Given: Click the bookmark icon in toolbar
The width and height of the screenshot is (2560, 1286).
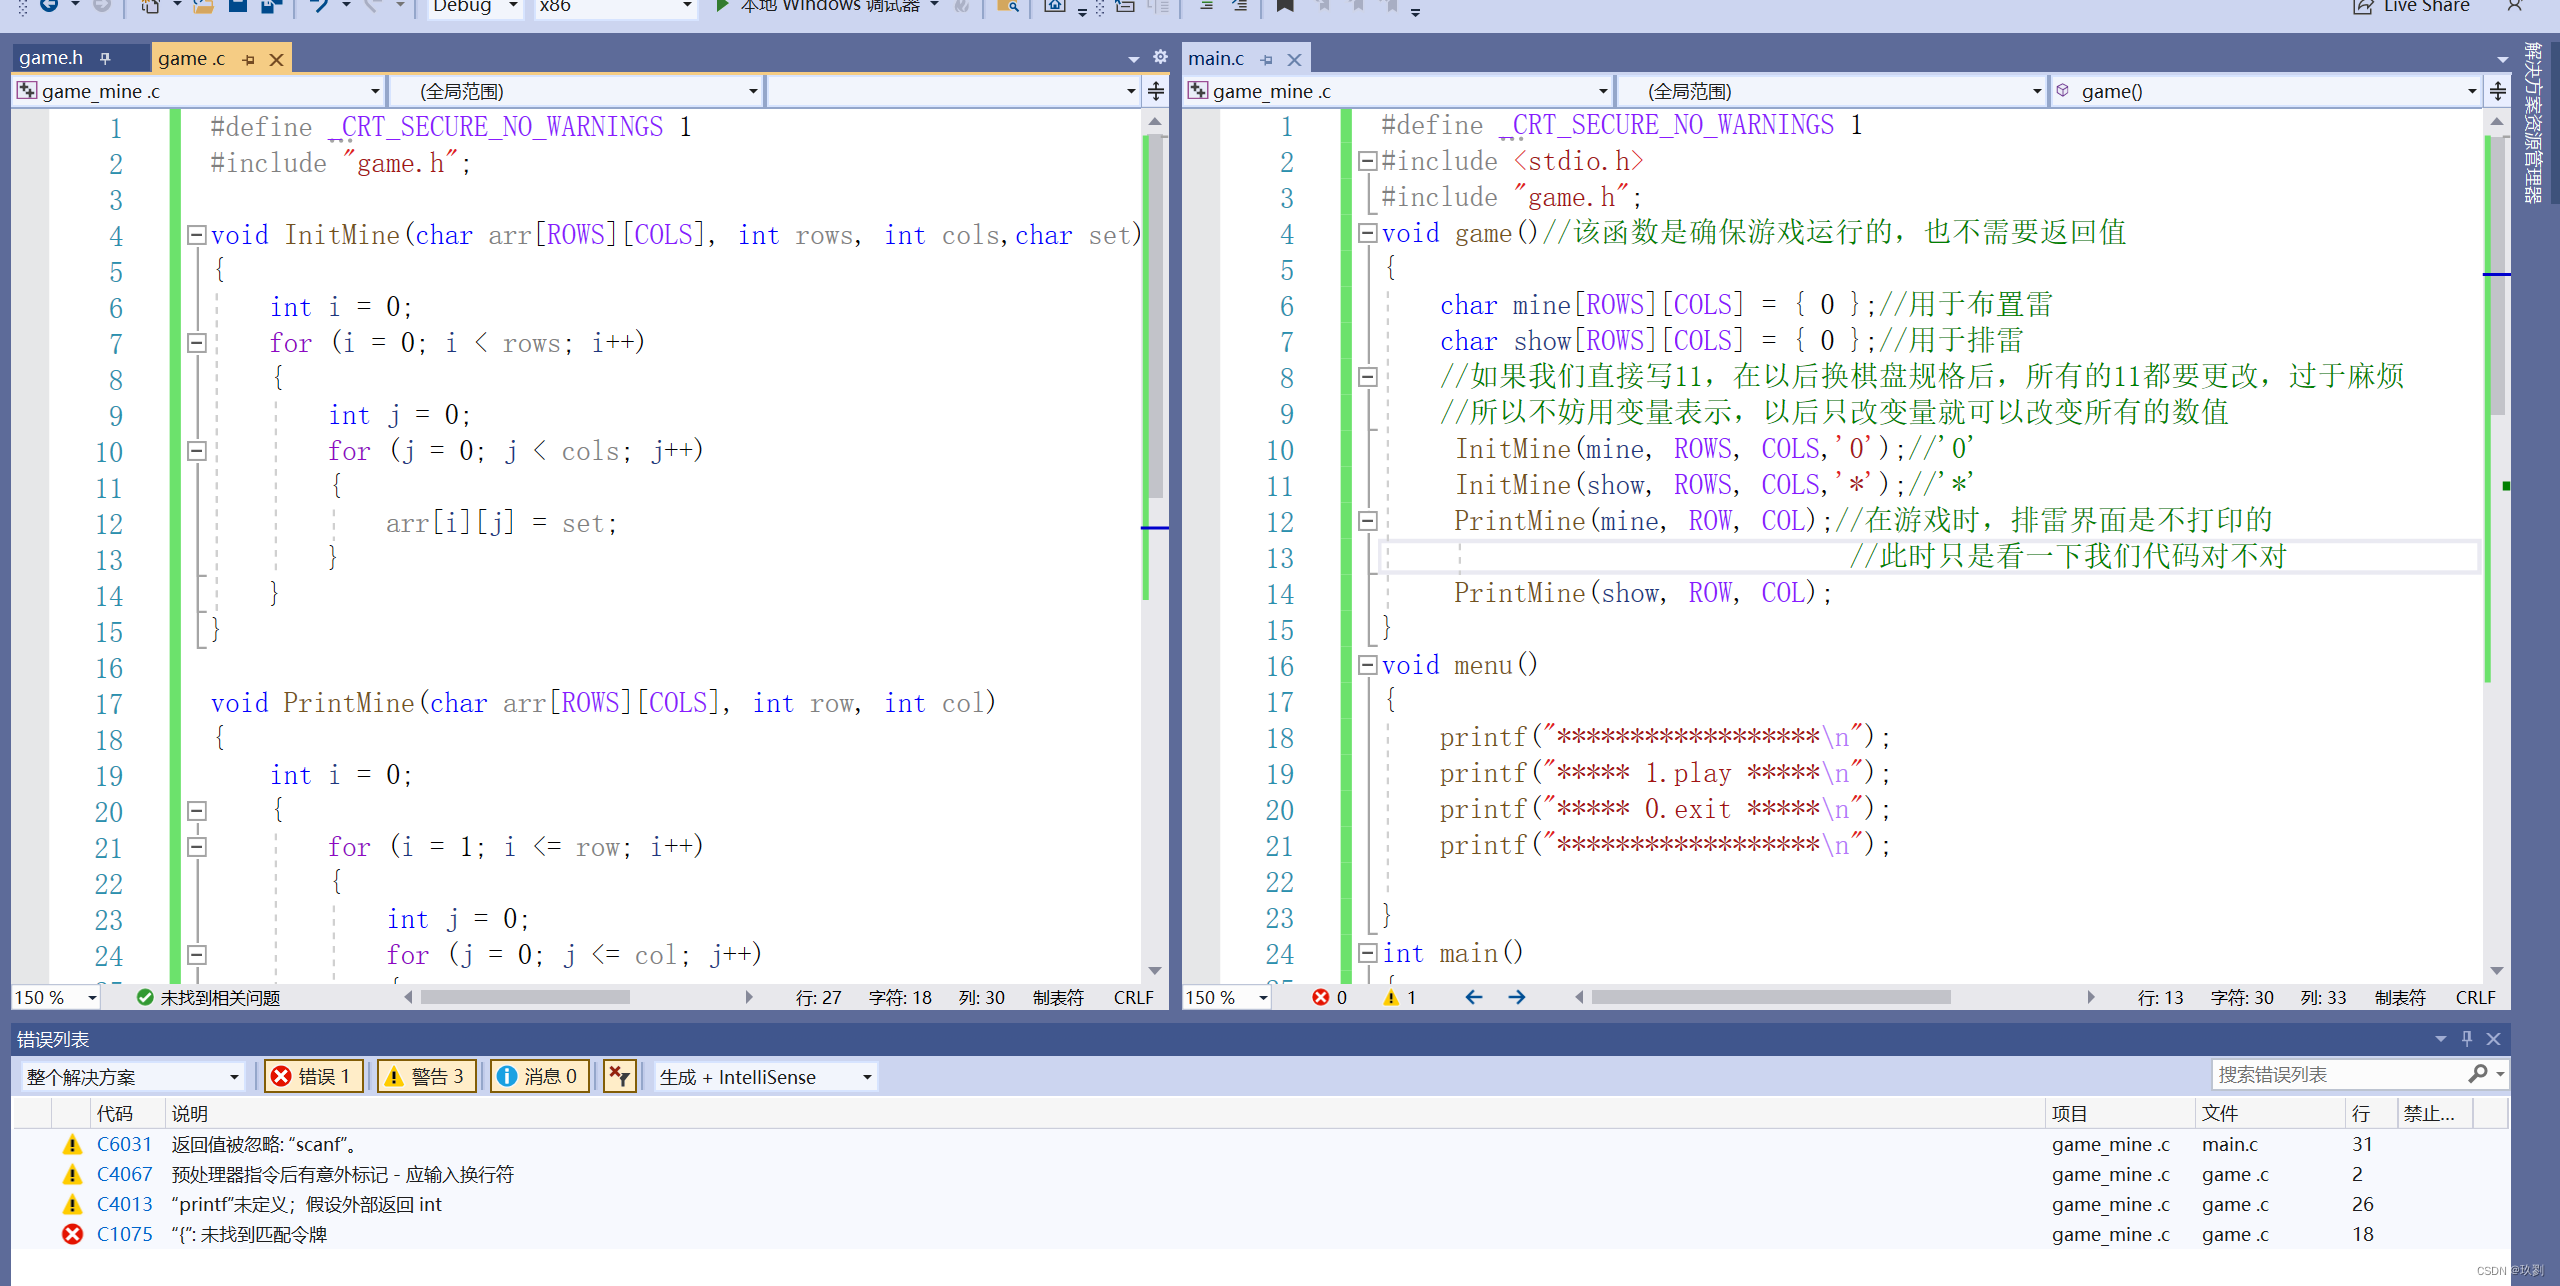Looking at the screenshot, I should (1285, 6).
